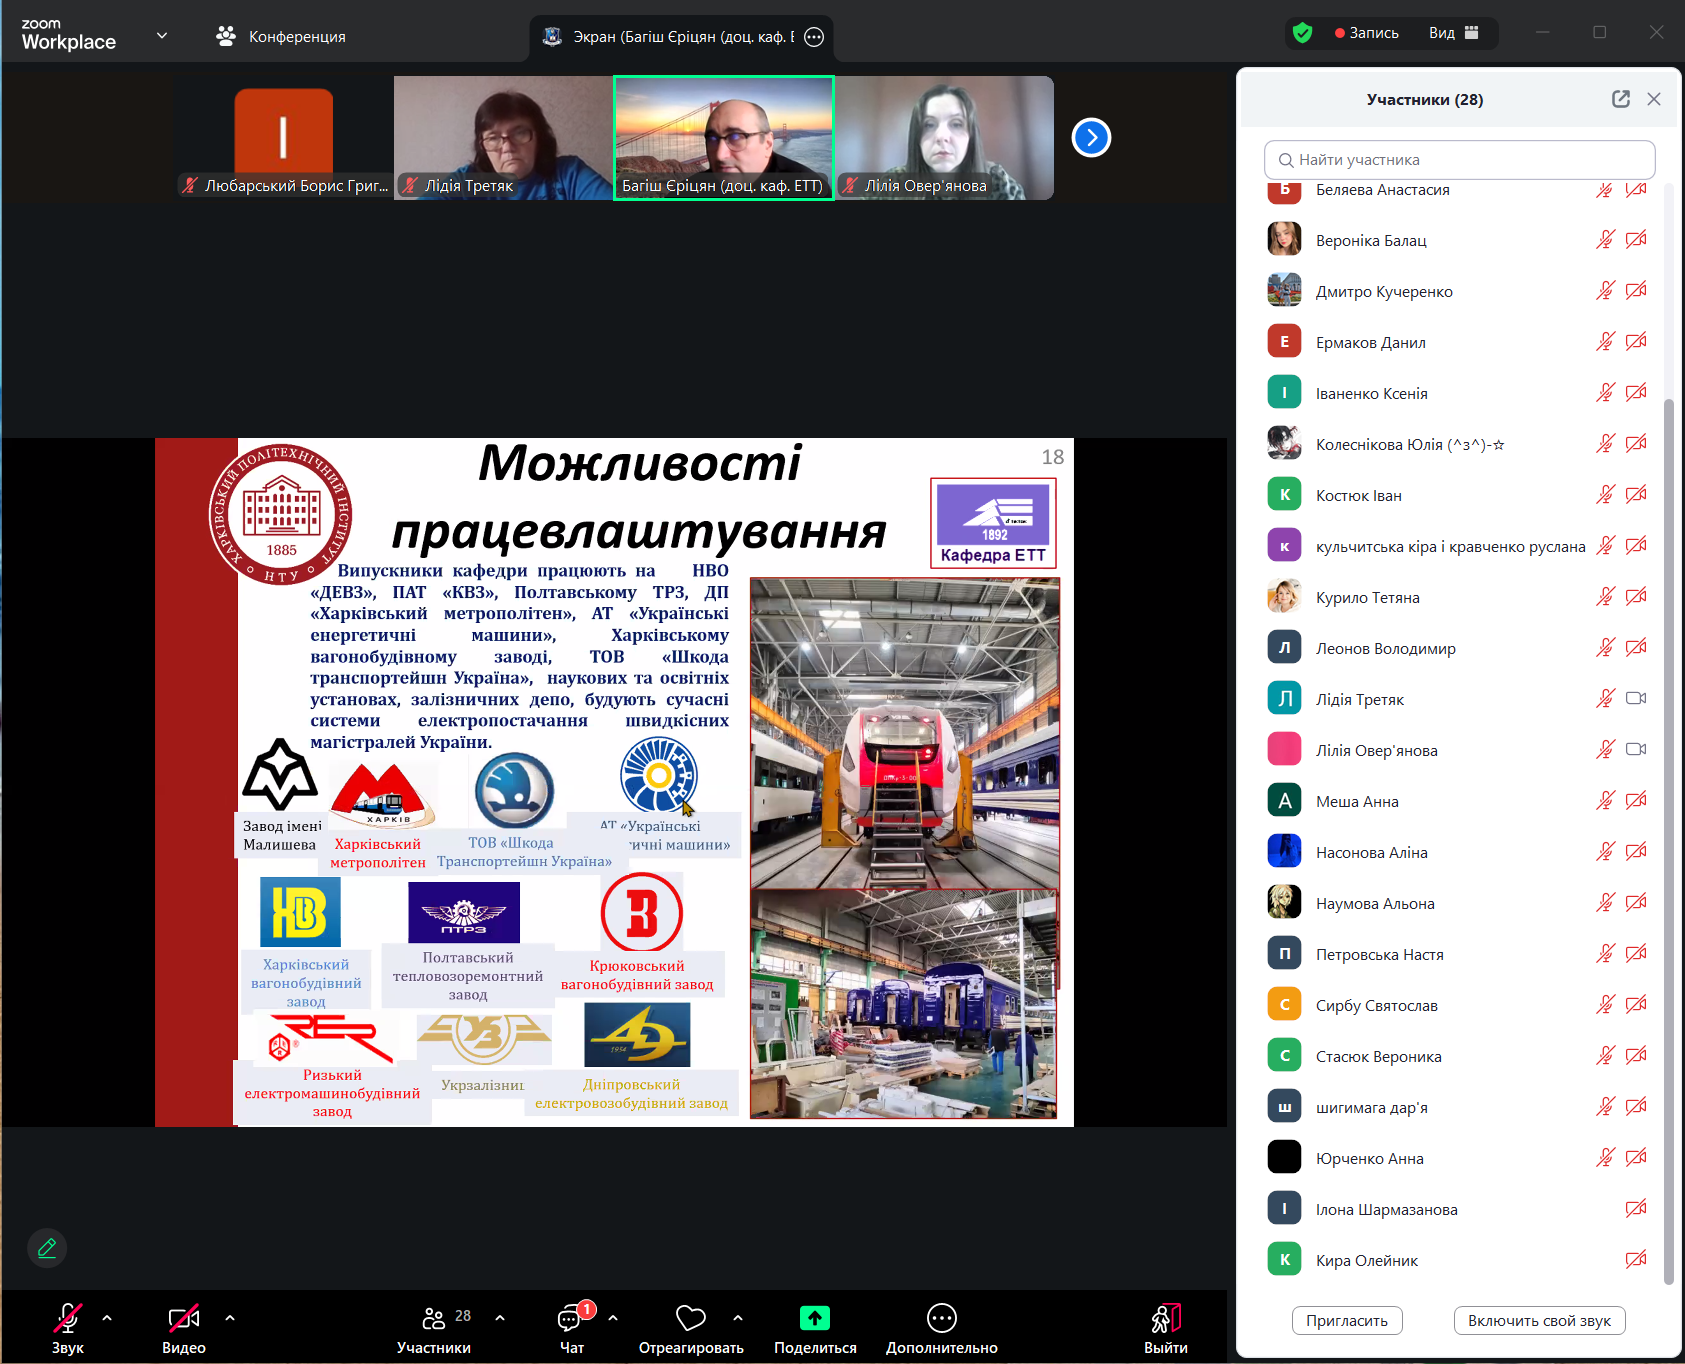Screen dimensions: 1685x1364
Task: Click muted mic icon for Леонов Володимир
Action: click(1605, 648)
